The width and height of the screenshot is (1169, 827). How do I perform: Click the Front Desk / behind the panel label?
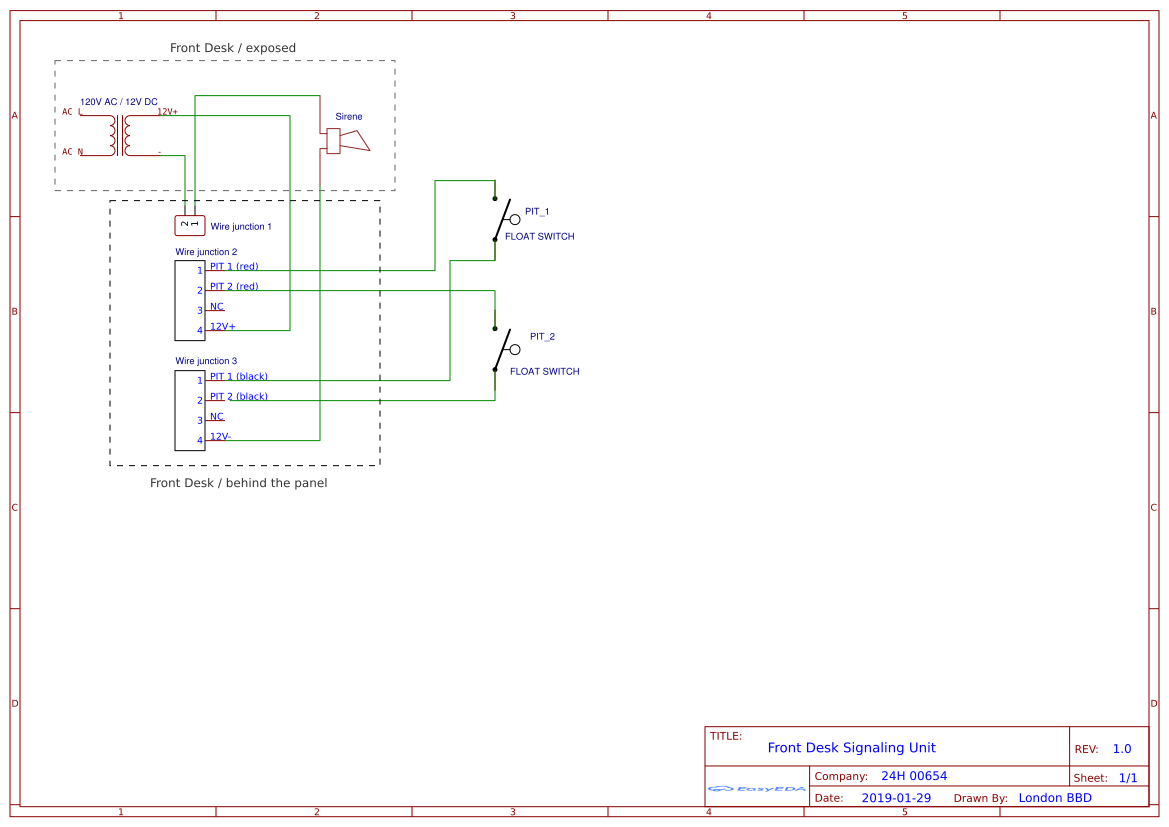(x=238, y=483)
